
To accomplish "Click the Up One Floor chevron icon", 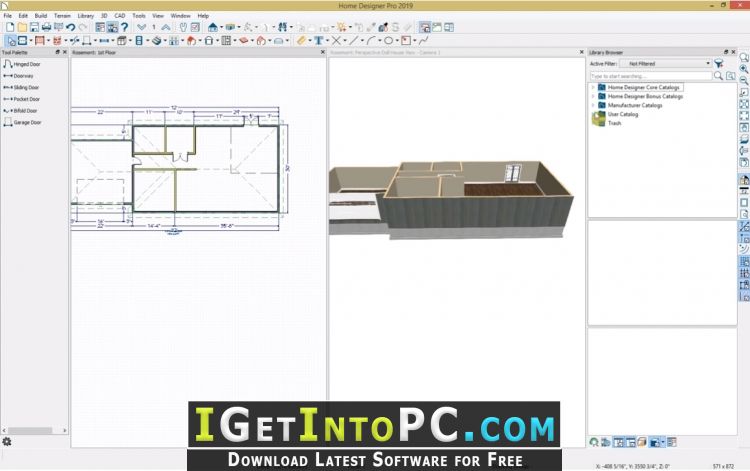I will pyautogui.click(x=166, y=27).
